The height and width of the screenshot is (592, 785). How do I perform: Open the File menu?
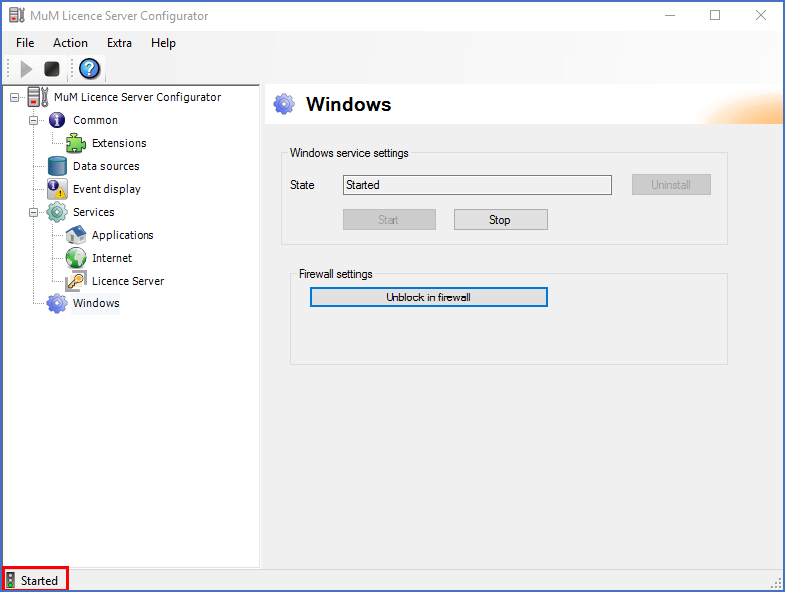(25, 43)
